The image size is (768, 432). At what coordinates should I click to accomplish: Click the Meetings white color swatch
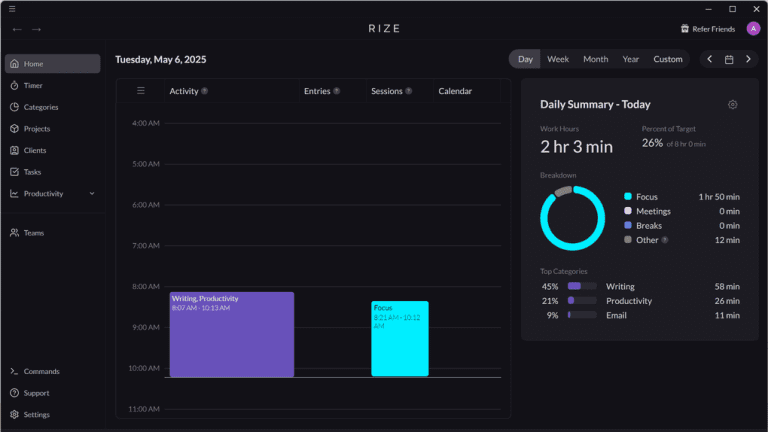pos(627,211)
